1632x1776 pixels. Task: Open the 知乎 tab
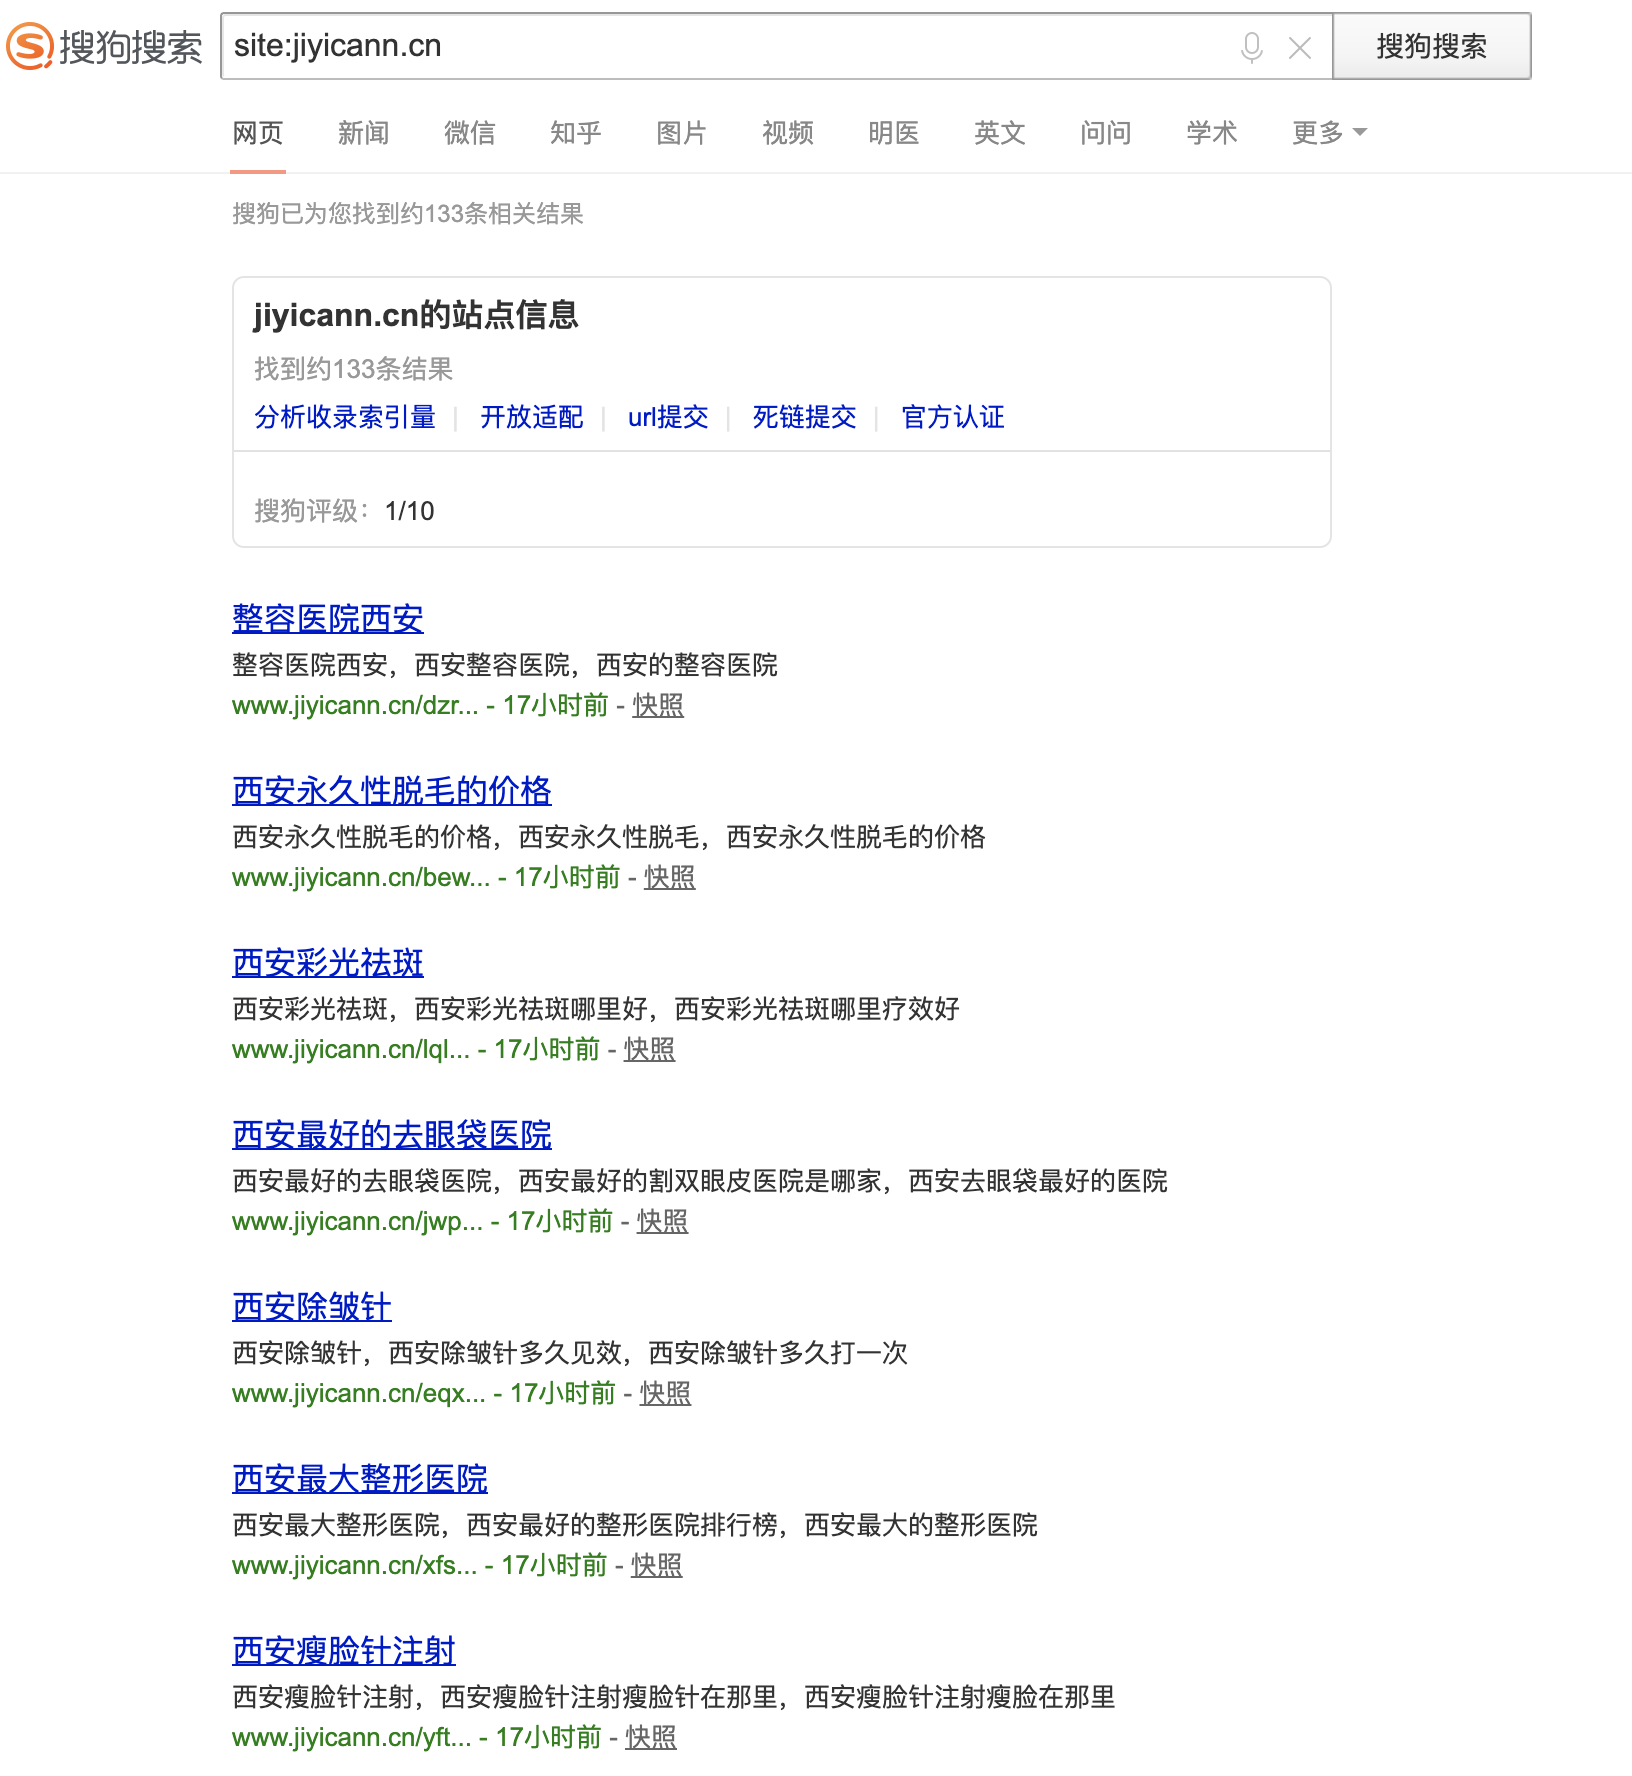[576, 133]
